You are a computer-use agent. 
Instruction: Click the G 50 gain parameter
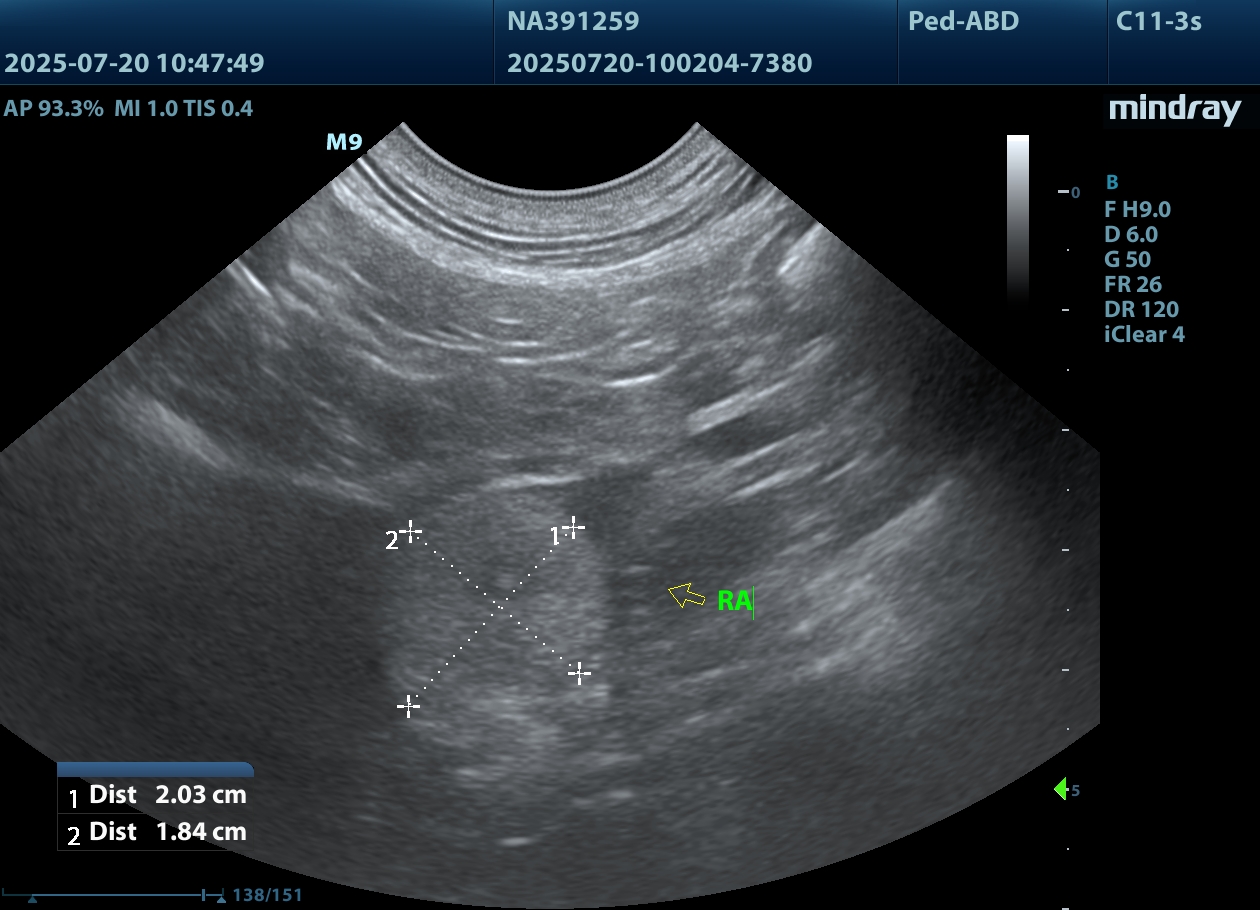1127,260
